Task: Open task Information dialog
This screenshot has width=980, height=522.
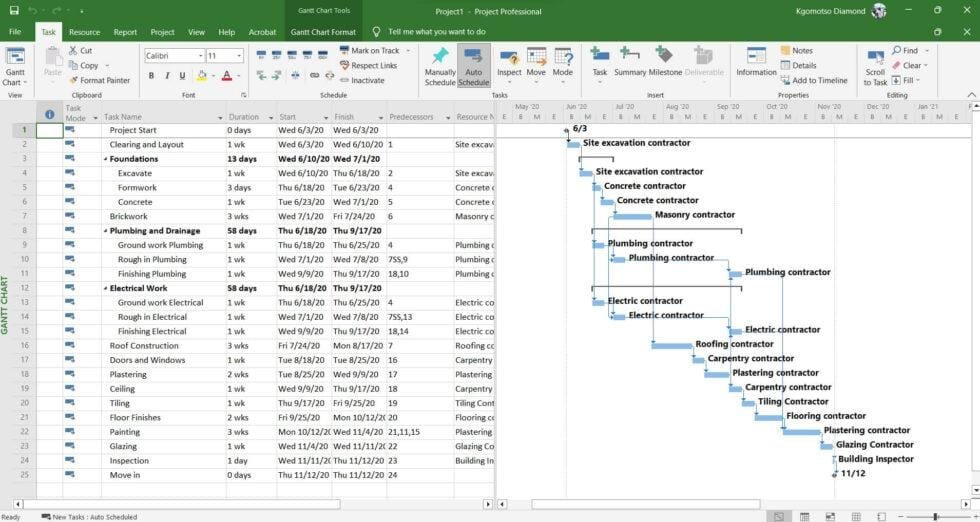Action: [x=756, y=63]
